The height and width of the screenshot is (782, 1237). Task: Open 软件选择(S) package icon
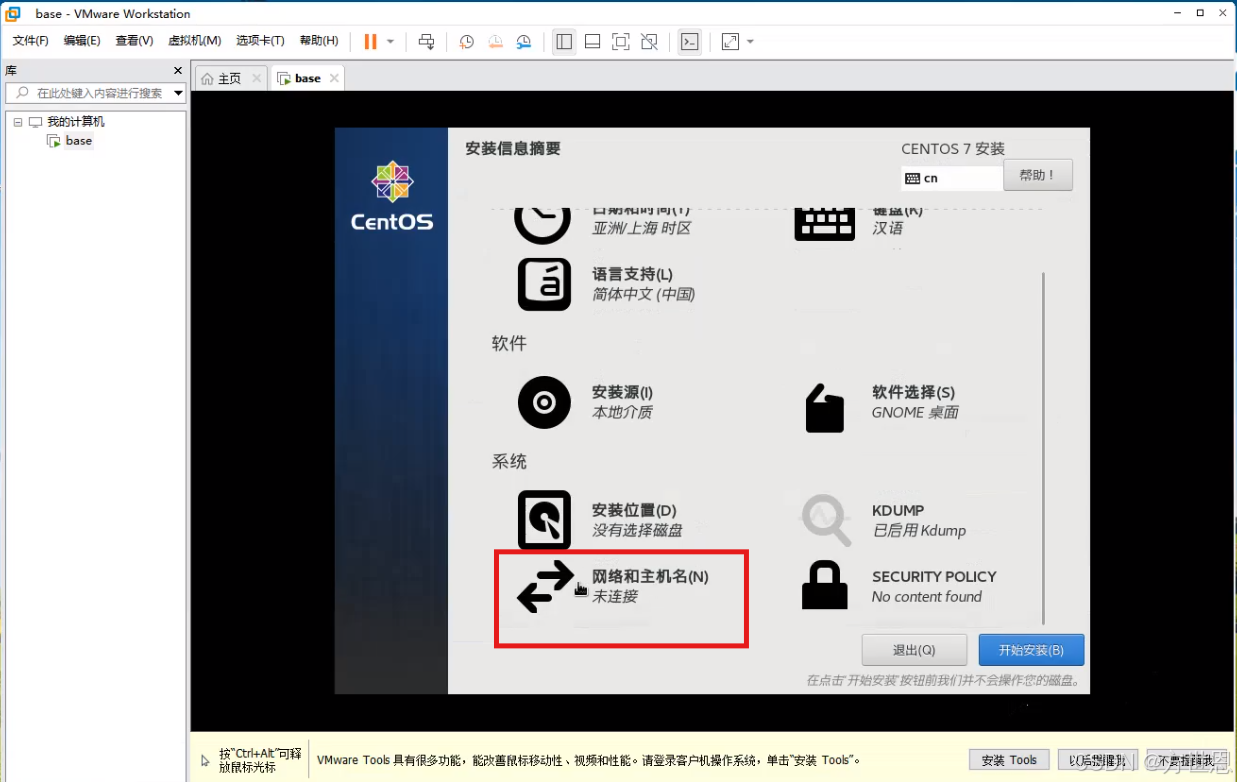824,408
